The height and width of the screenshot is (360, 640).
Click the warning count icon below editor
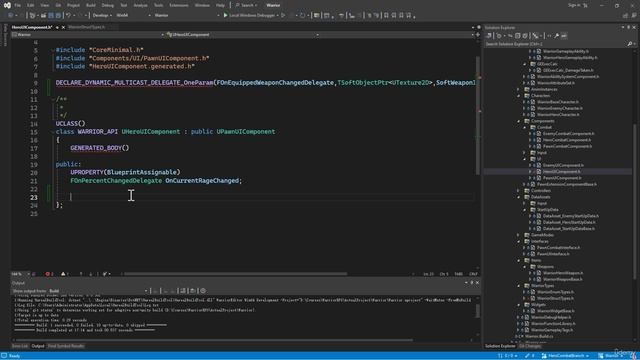(64, 274)
